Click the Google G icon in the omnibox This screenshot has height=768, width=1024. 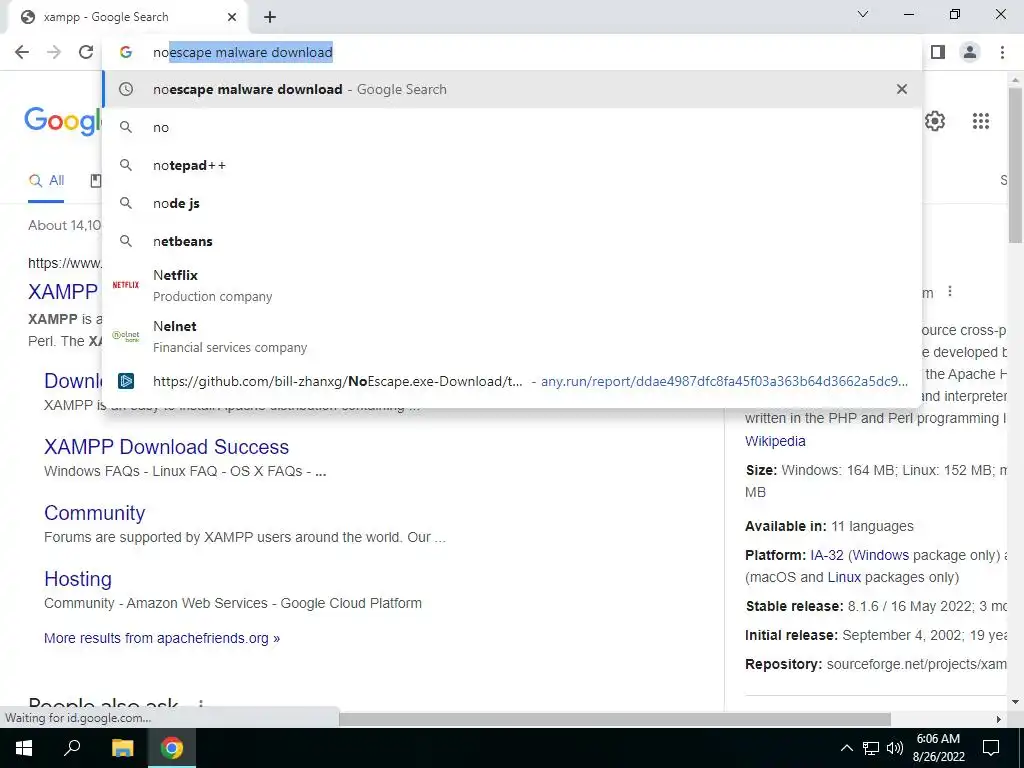coord(125,52)
